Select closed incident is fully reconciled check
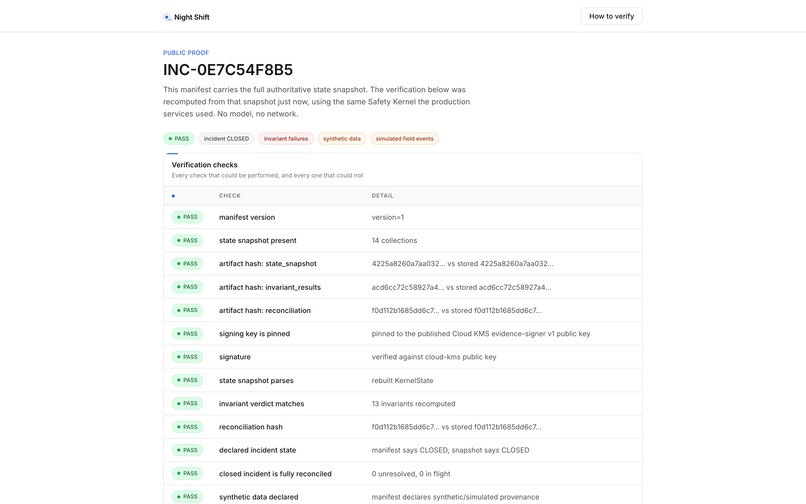Screen dimensions: 806x504 coord(275,473)
